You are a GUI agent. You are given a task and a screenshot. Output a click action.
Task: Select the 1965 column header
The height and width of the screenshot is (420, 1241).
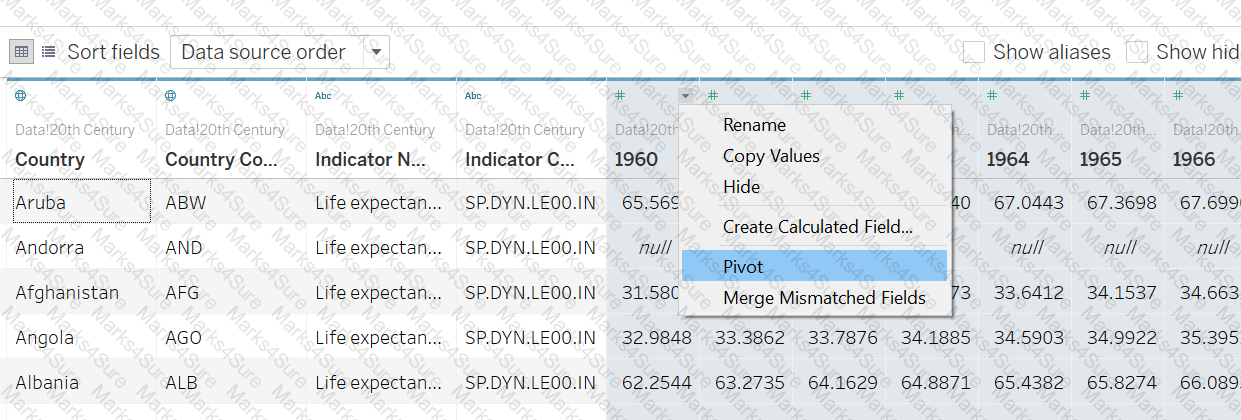coord(1101,159)
